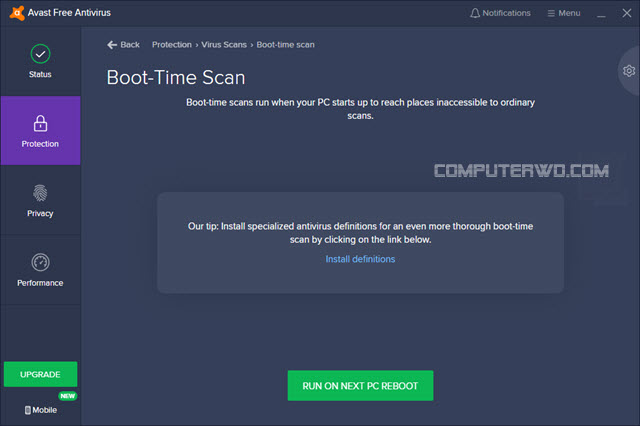Click Protection in the breadcrumb
This screenshot has height=427, width=640.
(x=171, y=44)
